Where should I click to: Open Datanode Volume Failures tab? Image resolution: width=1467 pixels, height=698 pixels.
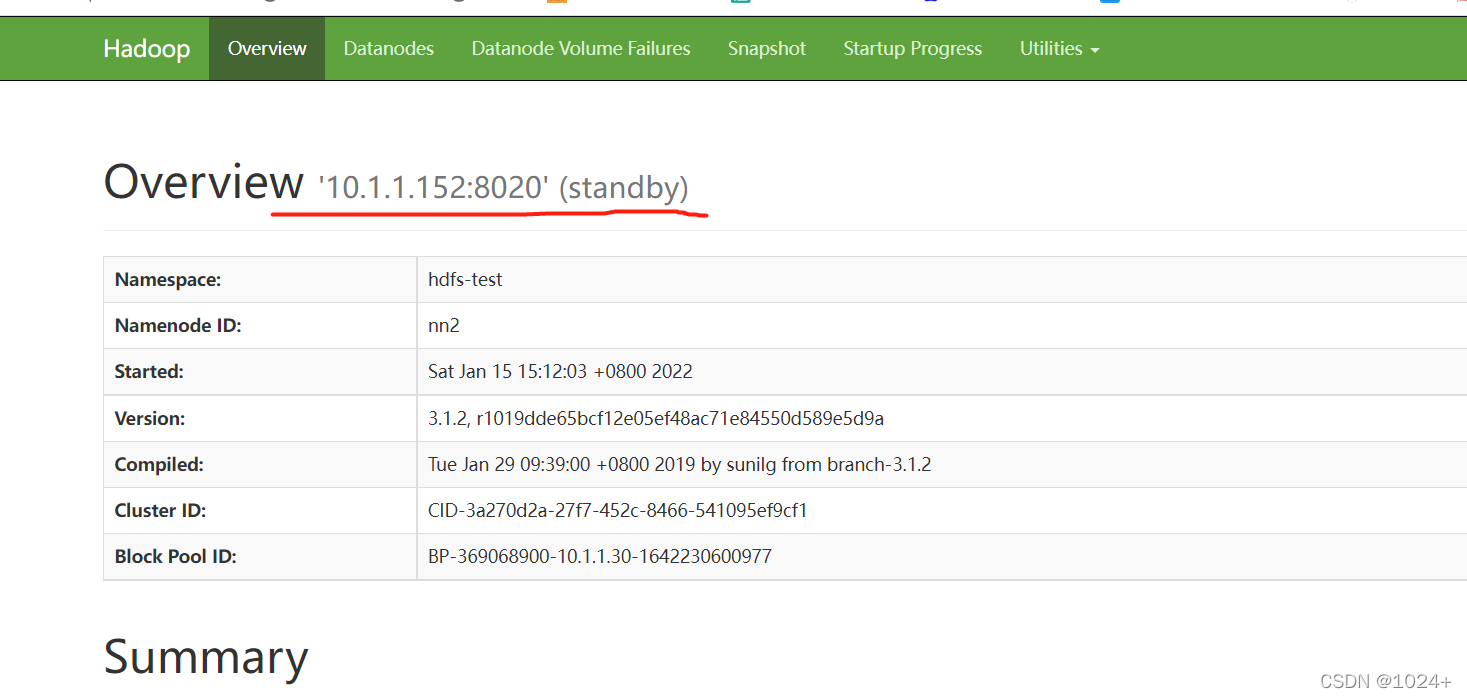point(581,48)
